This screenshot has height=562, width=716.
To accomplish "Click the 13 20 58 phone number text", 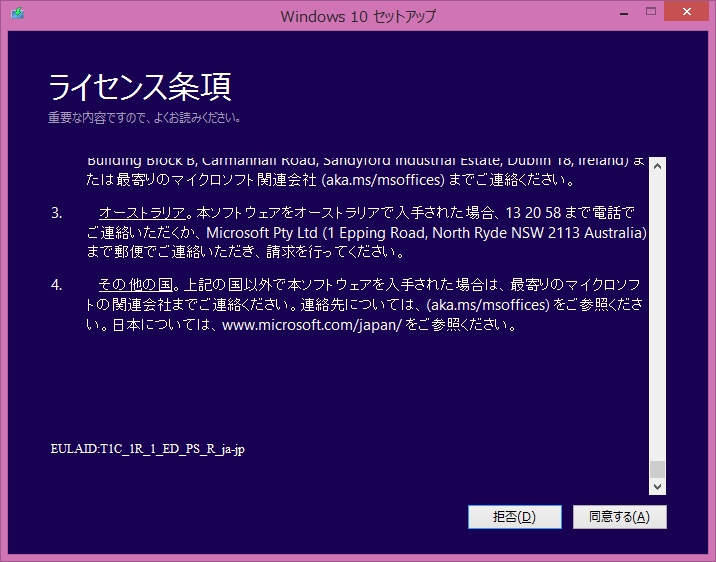I will tap(533, 213).
